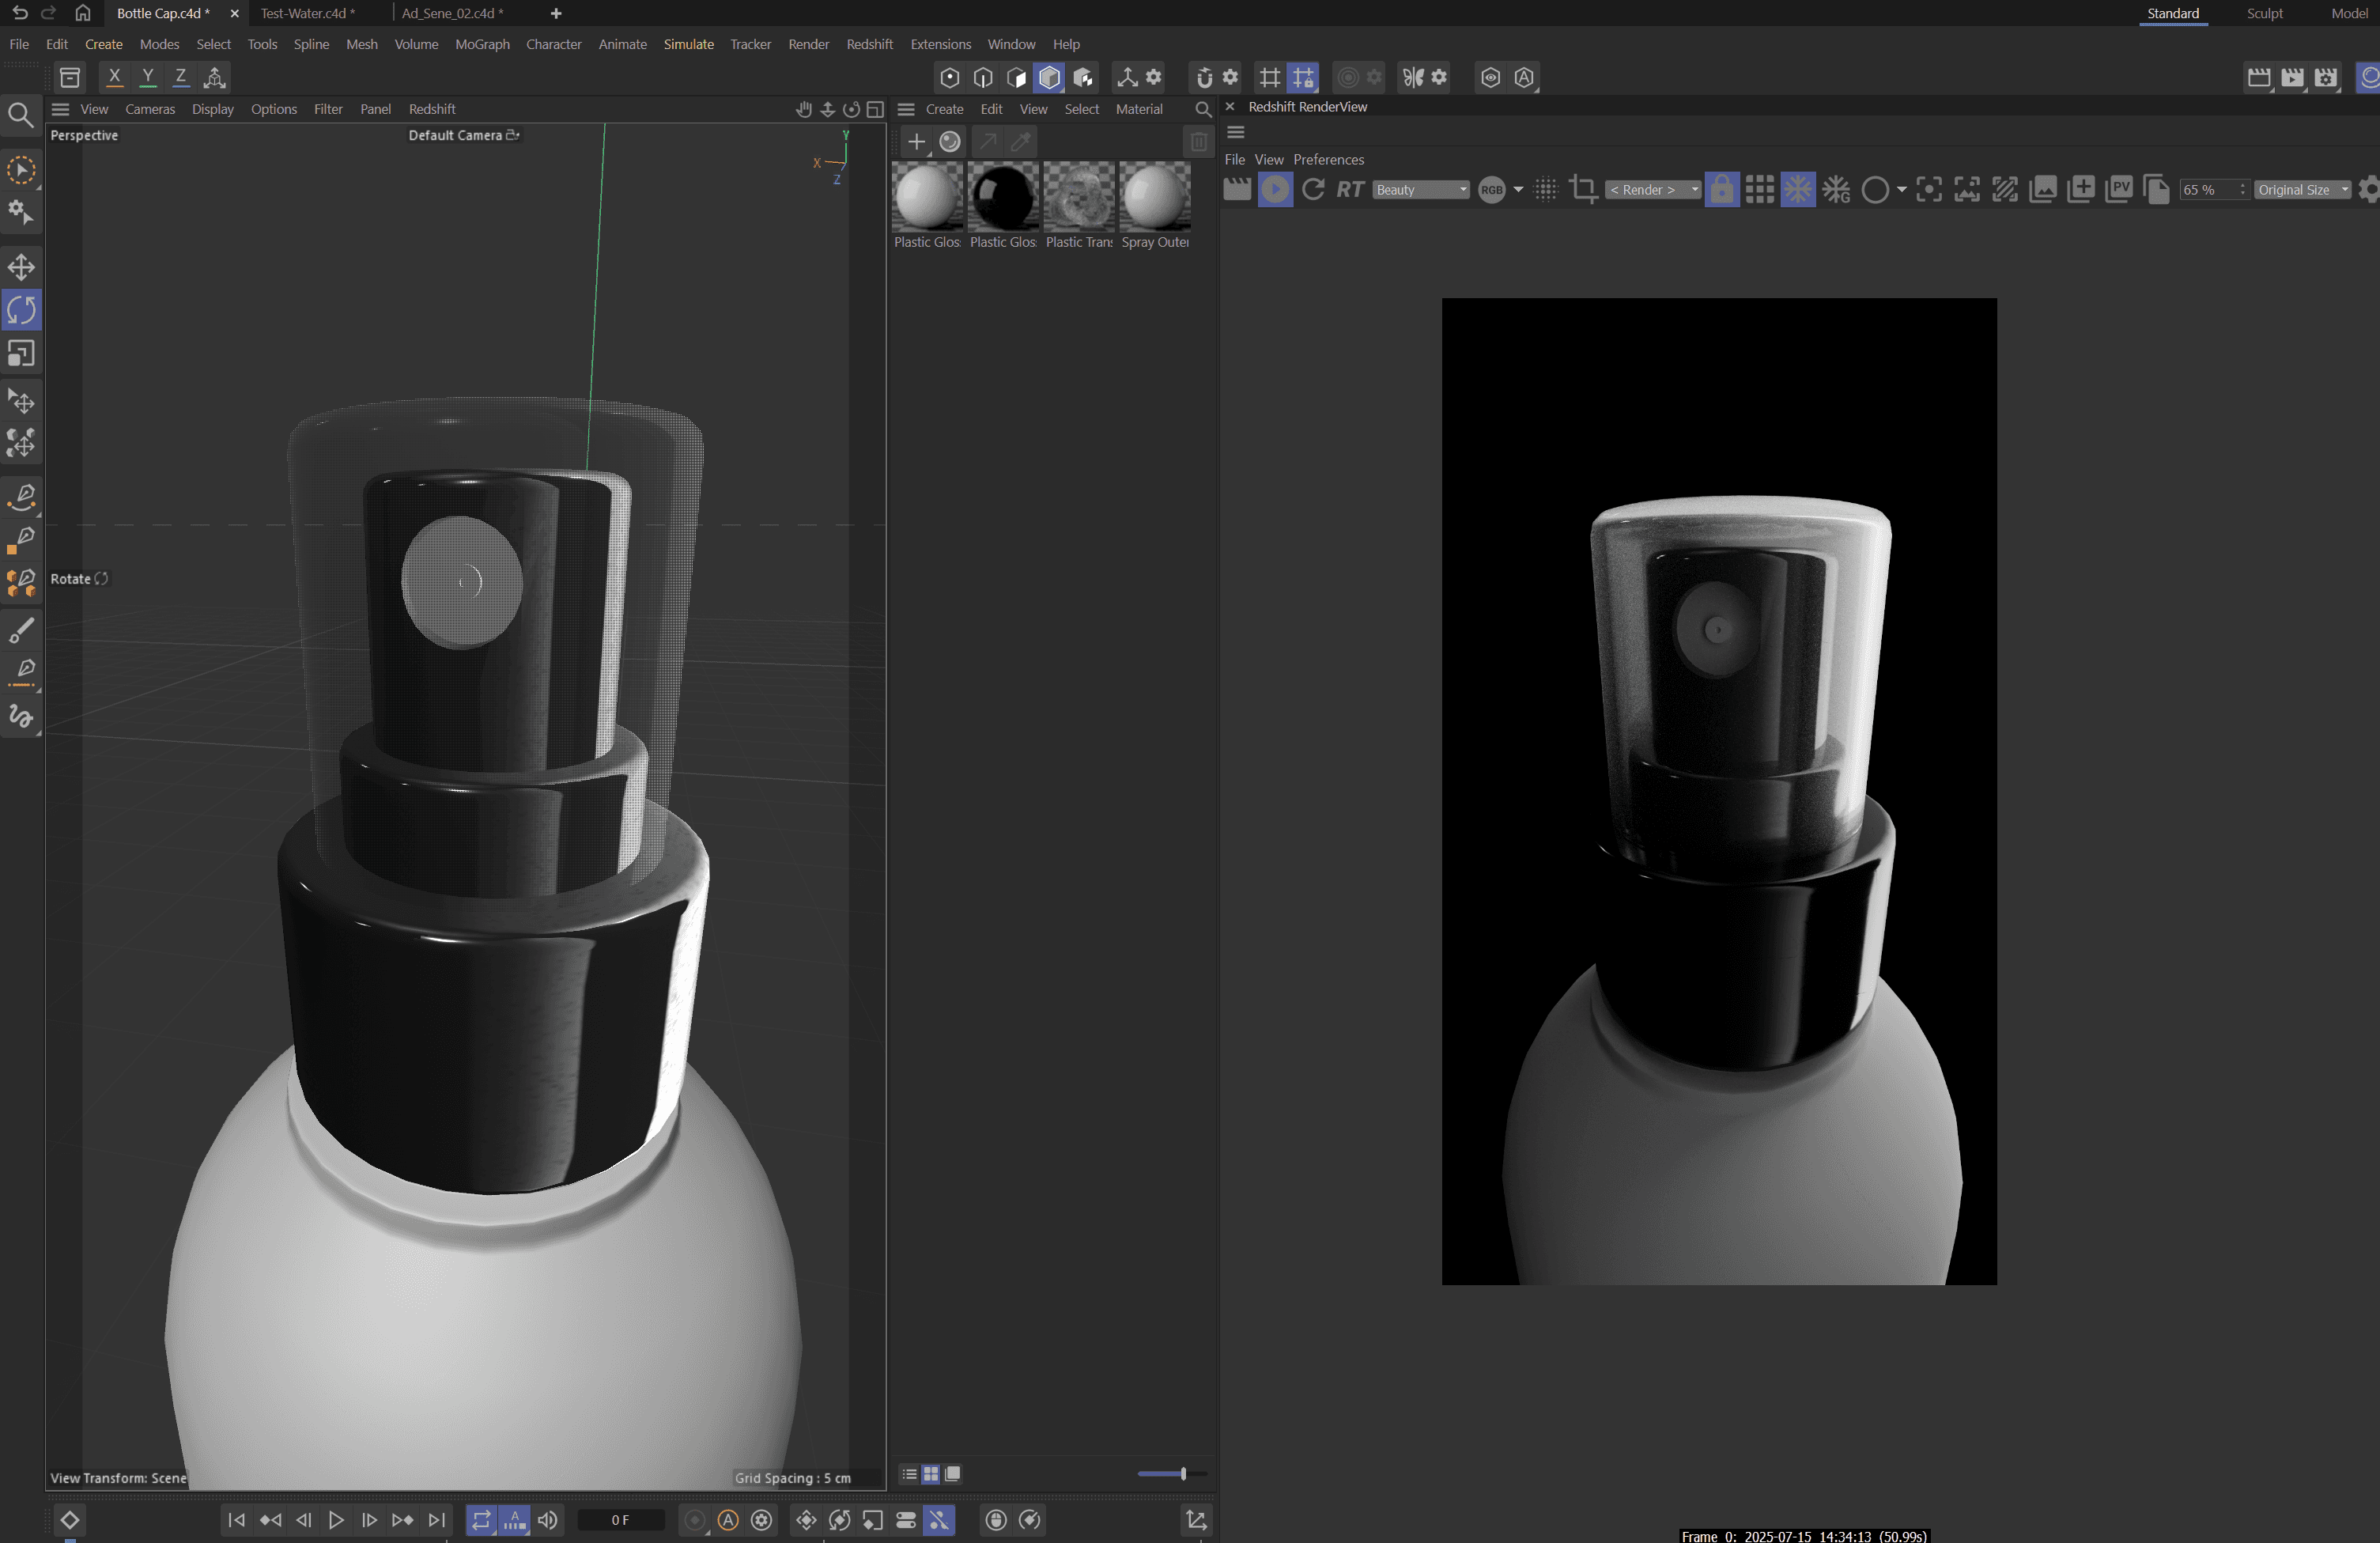The width and height of the screenshot is (2380, 1543).
Task: Start IPR render play button in RenderView
Action: pyautogui.click(x=1275, y=189)
